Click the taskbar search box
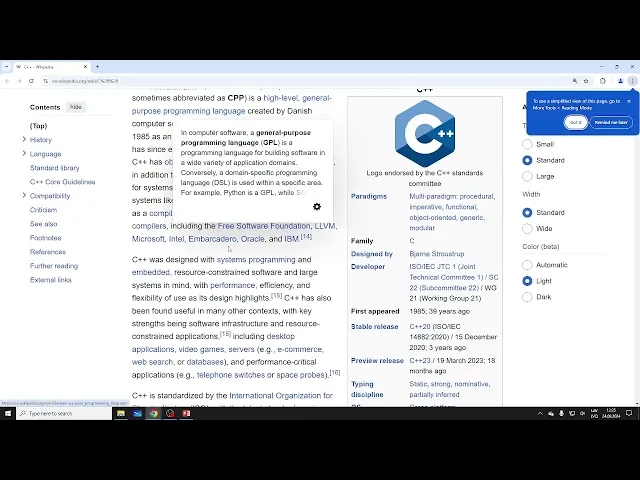The height and width of the screenshot is (480, 640). [64, 413]
